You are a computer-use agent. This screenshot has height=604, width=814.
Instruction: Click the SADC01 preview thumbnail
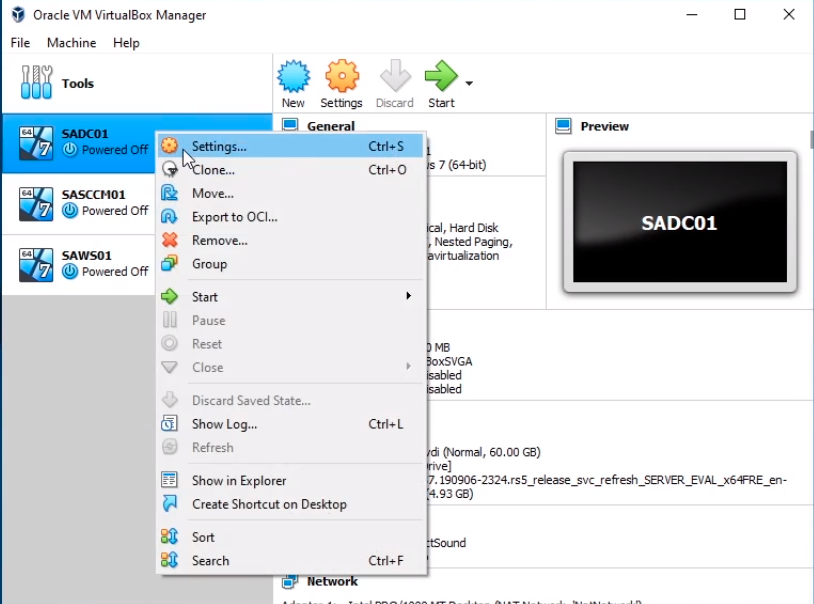coord(679,222)
